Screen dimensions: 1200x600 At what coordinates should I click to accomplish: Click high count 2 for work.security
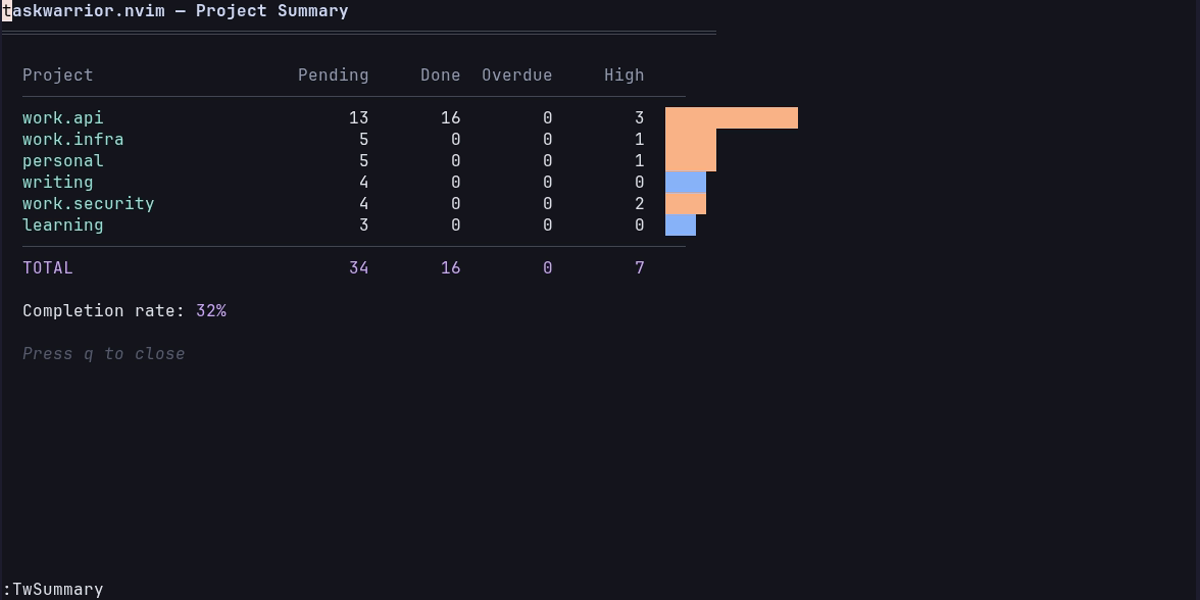pos(639,203)
